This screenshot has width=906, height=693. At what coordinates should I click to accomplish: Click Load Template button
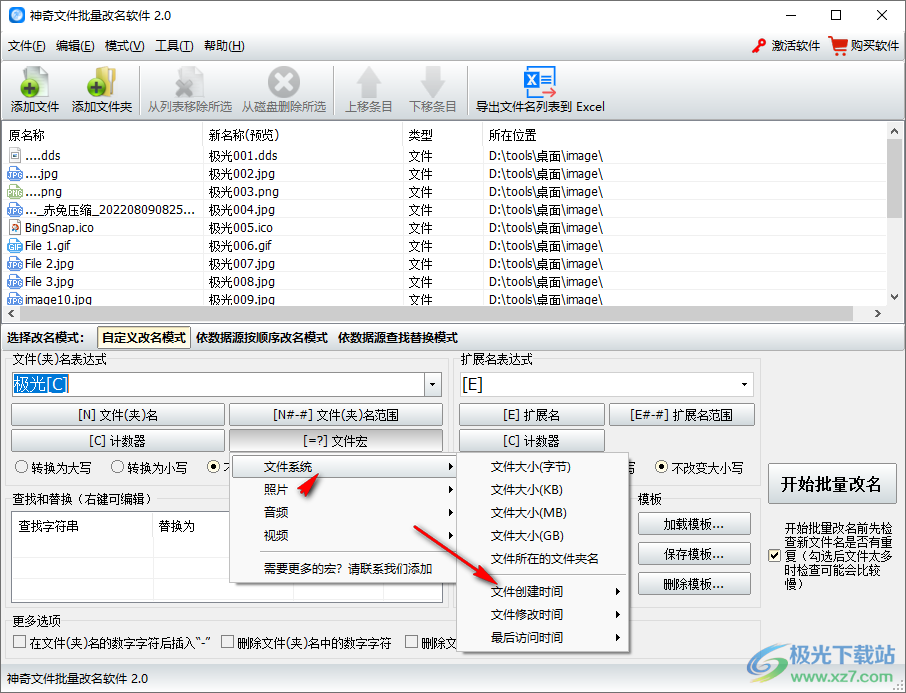694,524
